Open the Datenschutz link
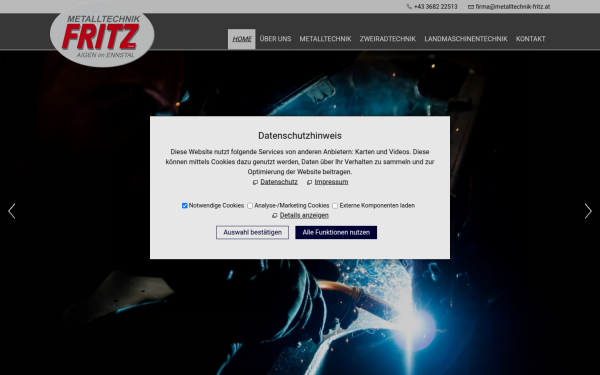The image size is (600, 375). pos(279,182)
